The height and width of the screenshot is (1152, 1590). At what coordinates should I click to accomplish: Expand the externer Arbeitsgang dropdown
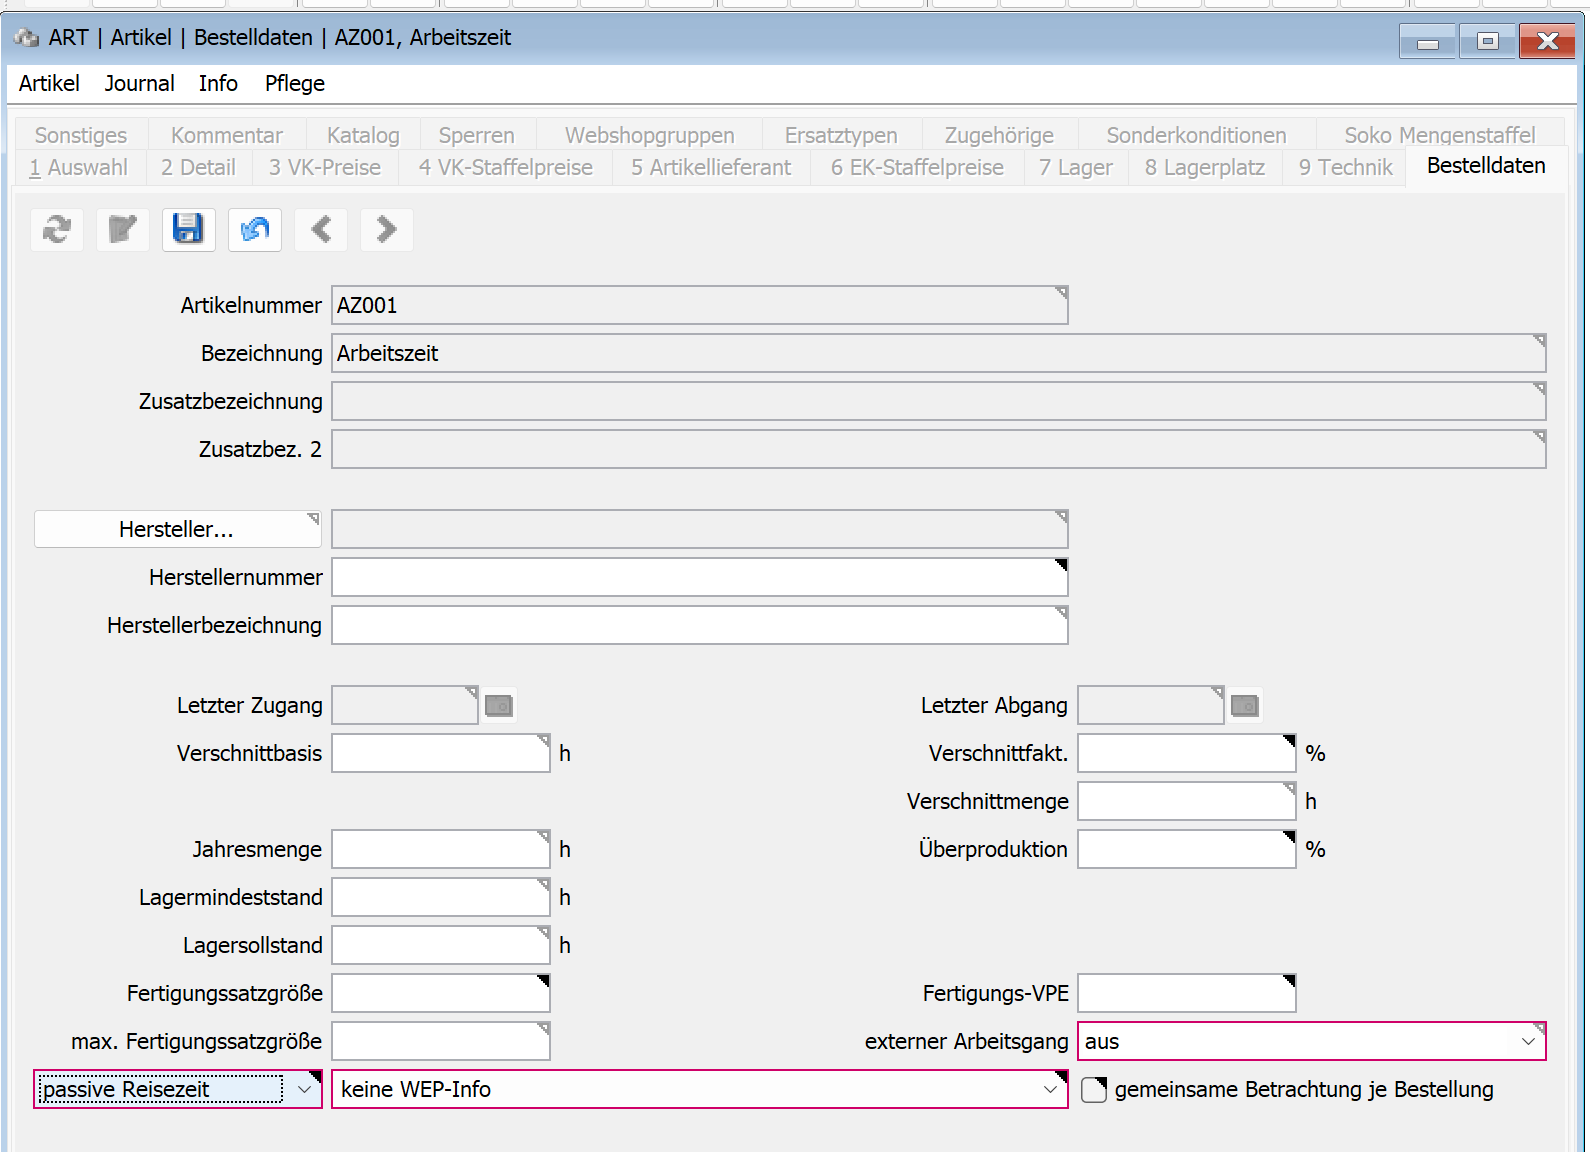pyautogui.click(x=1528, y=1042)
